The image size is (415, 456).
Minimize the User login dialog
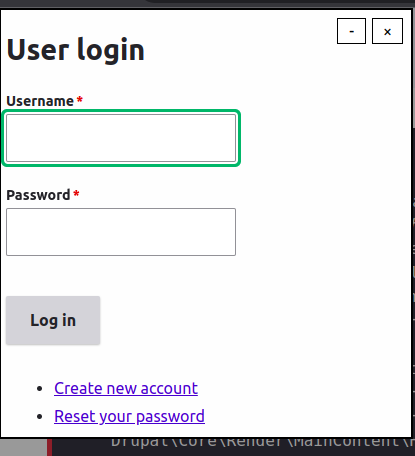351,31
